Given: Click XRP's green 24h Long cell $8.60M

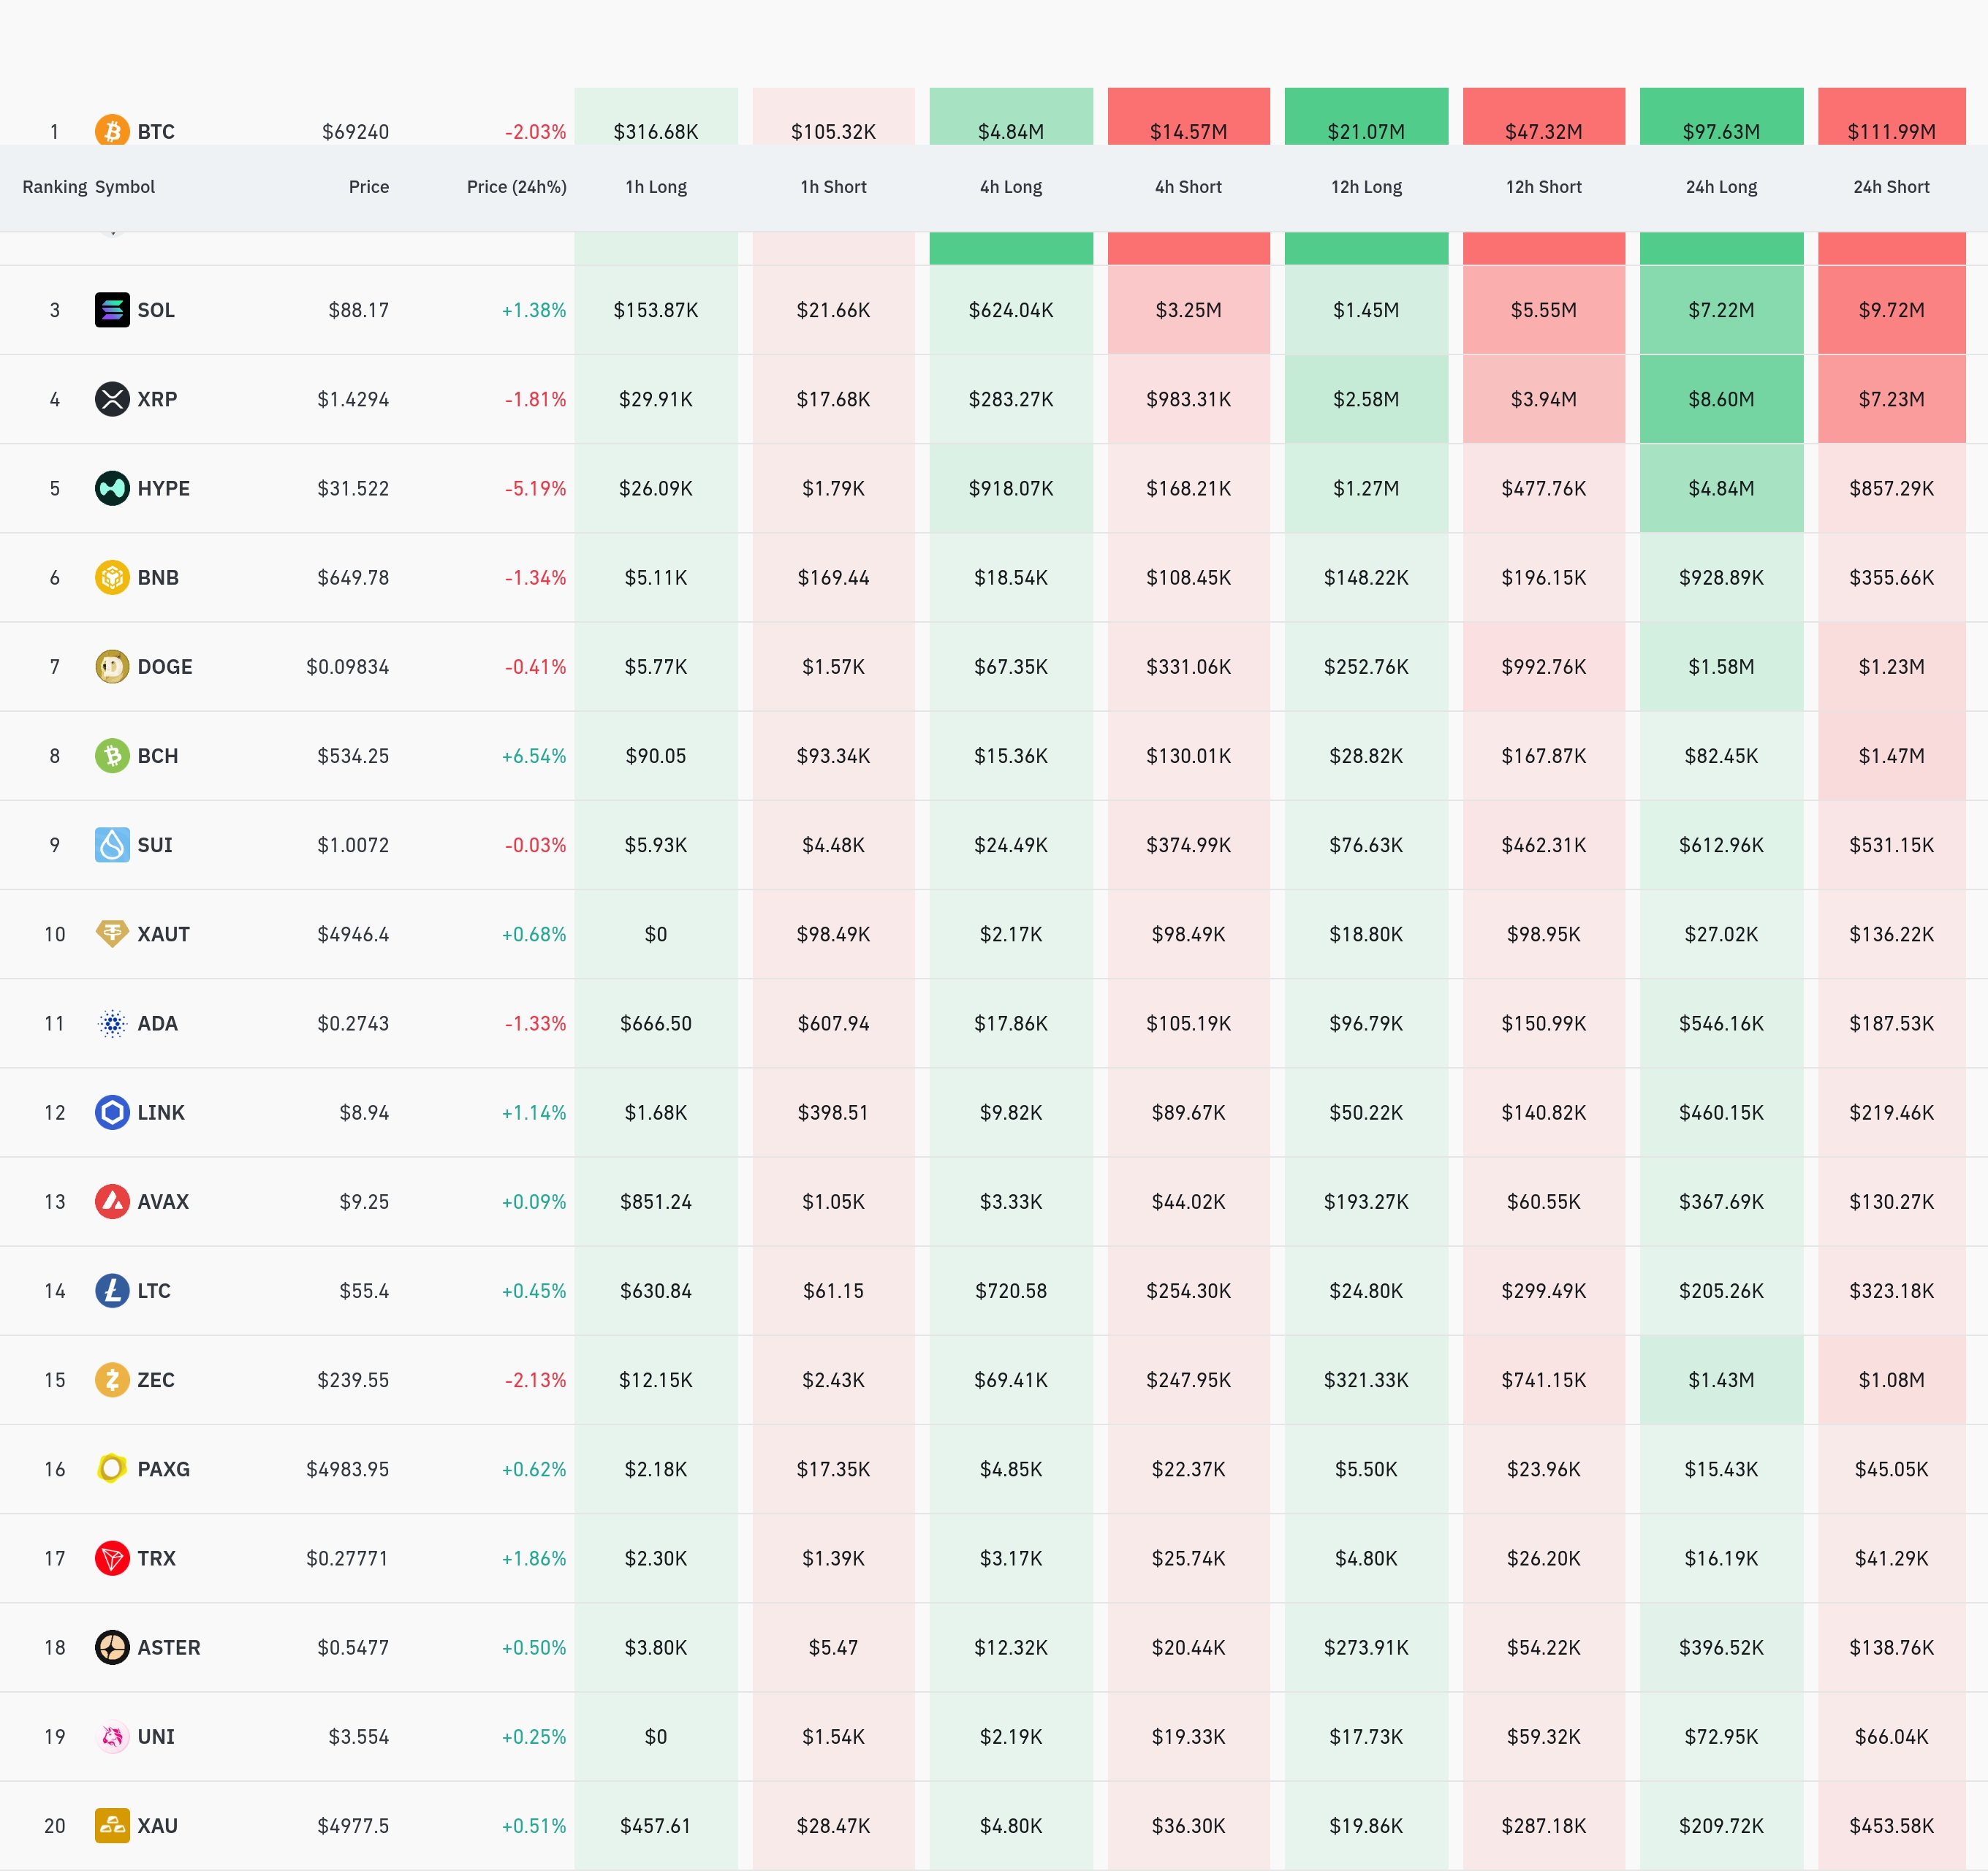Looking at the screenshot, I should 1721,399.
